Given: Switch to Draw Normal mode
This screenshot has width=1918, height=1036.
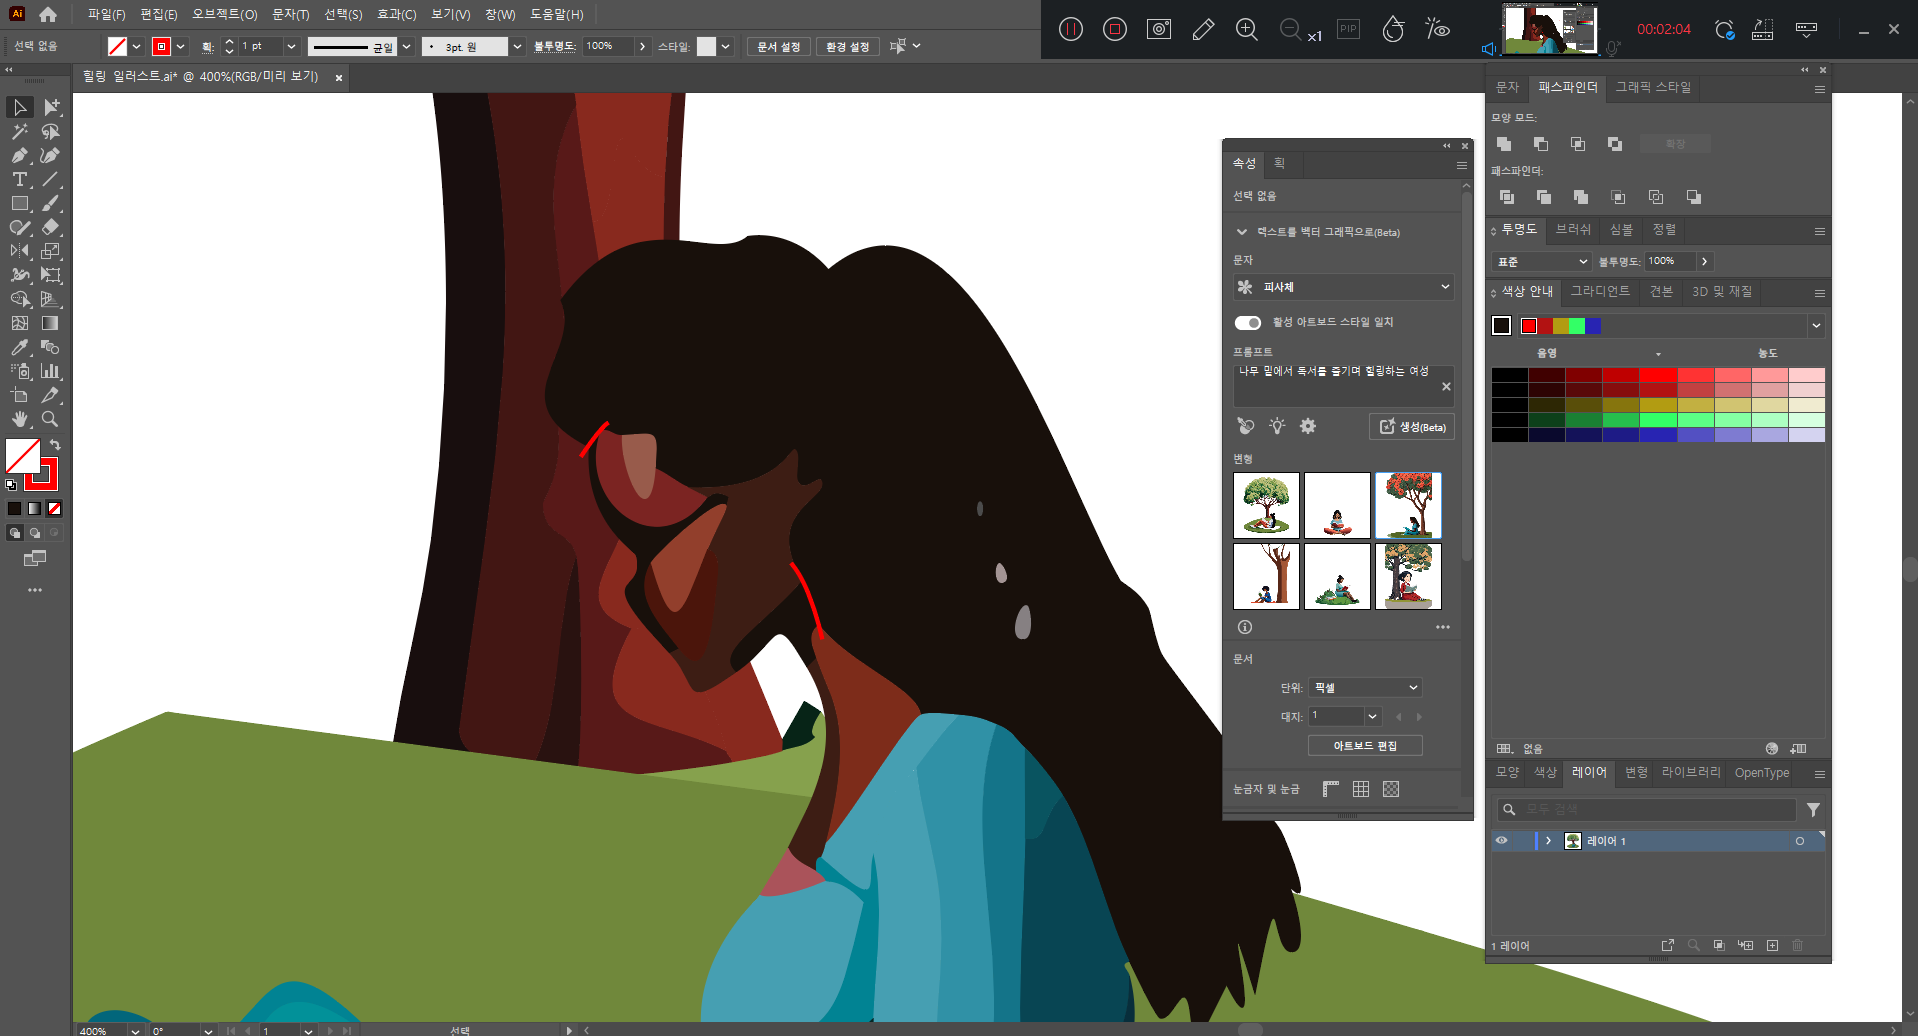Looking at the screenshot, I should (x=14, y=533).
